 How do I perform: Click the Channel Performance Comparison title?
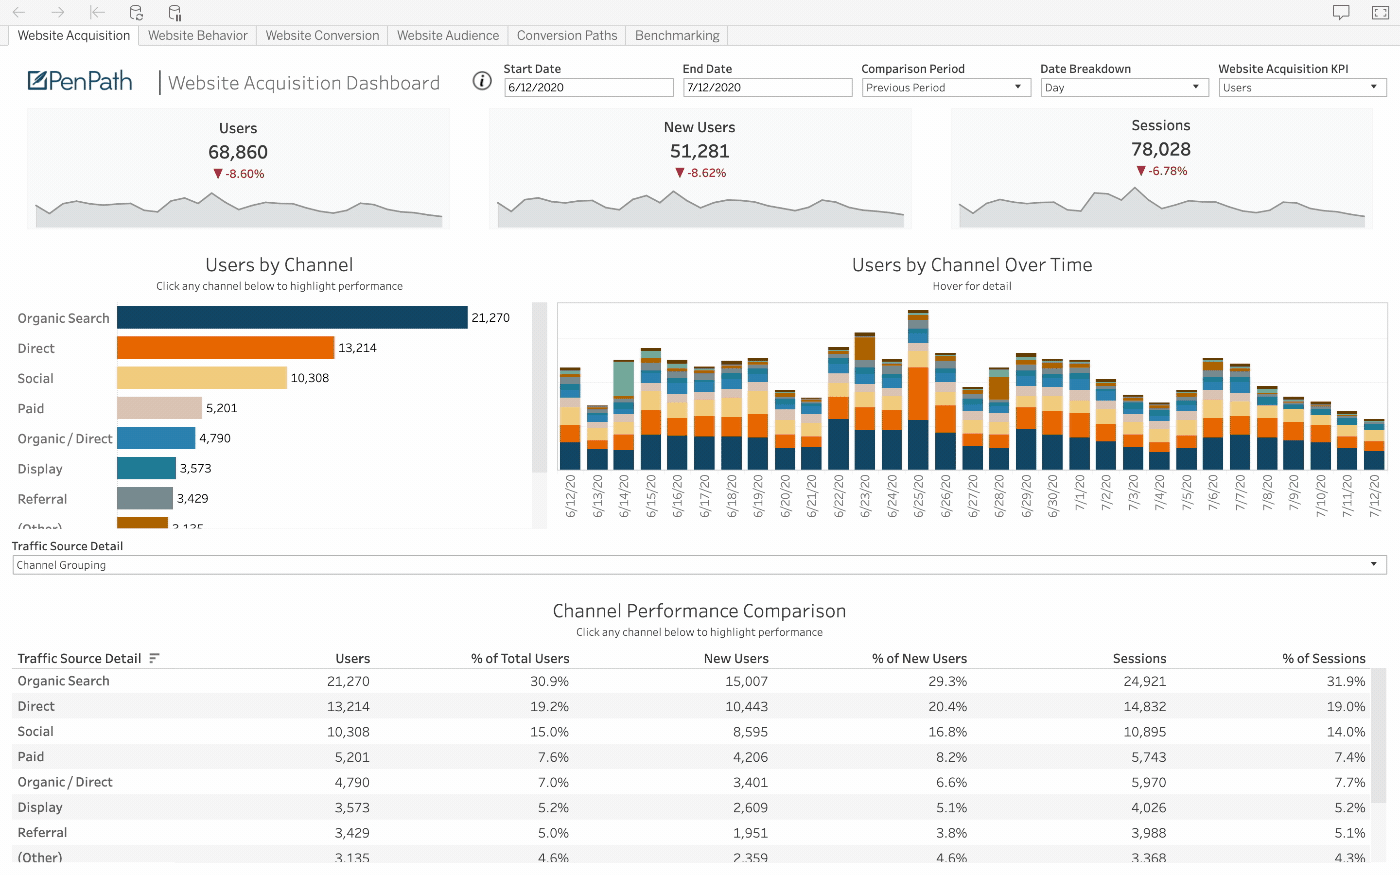(x=699, y=611)
